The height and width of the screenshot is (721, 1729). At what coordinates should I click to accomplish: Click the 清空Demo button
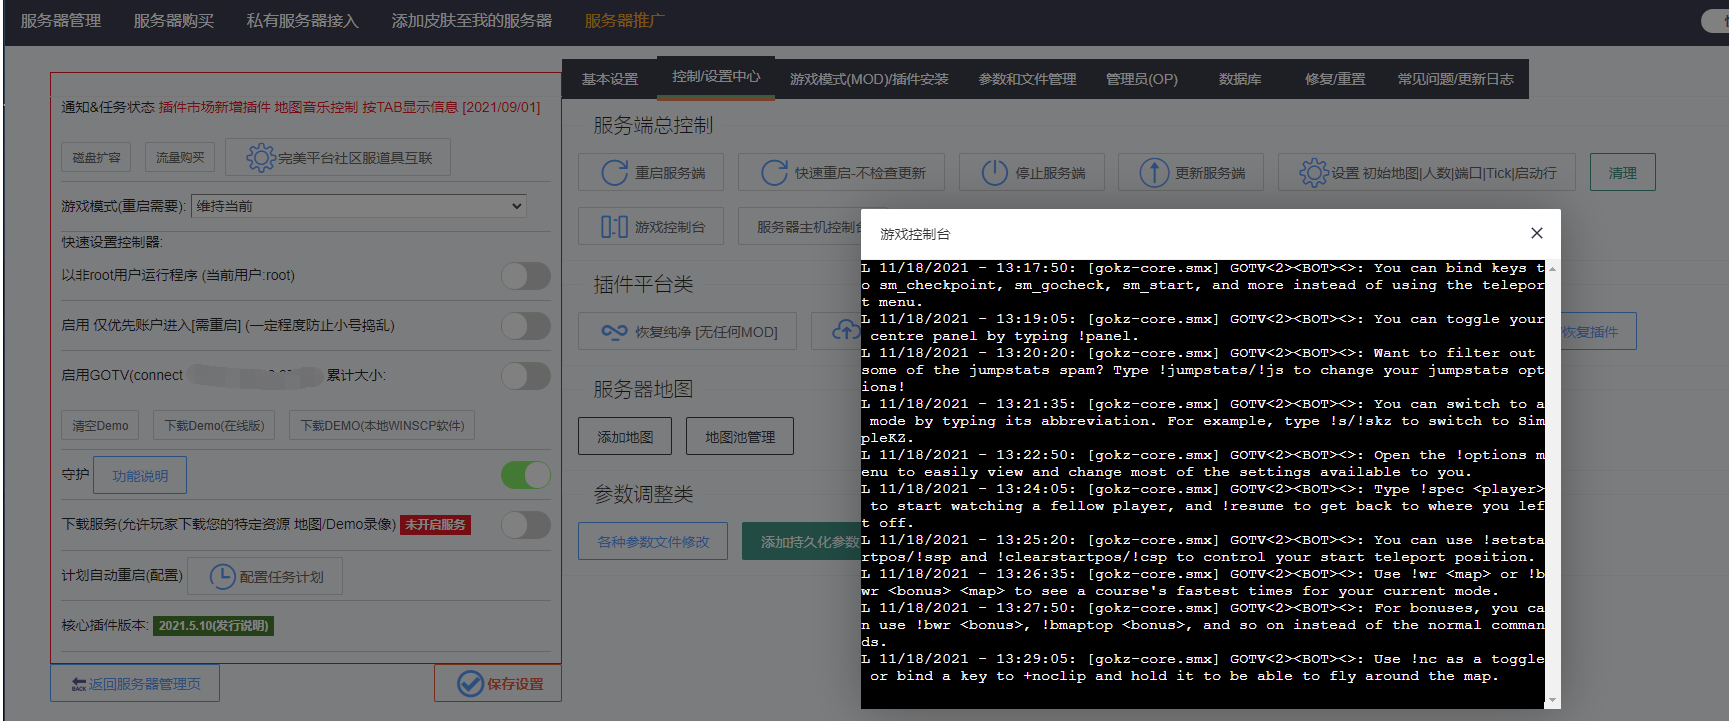click(100, 426)
